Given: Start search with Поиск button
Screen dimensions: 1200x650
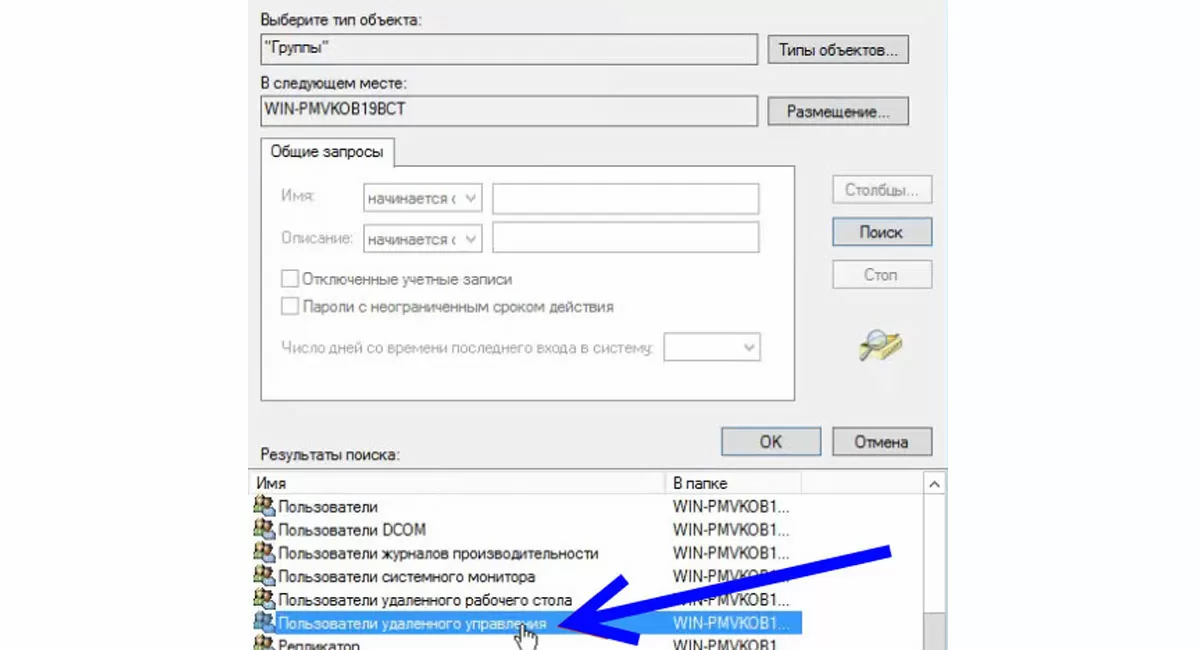Looking at the screenshot, I should (882, 232).
